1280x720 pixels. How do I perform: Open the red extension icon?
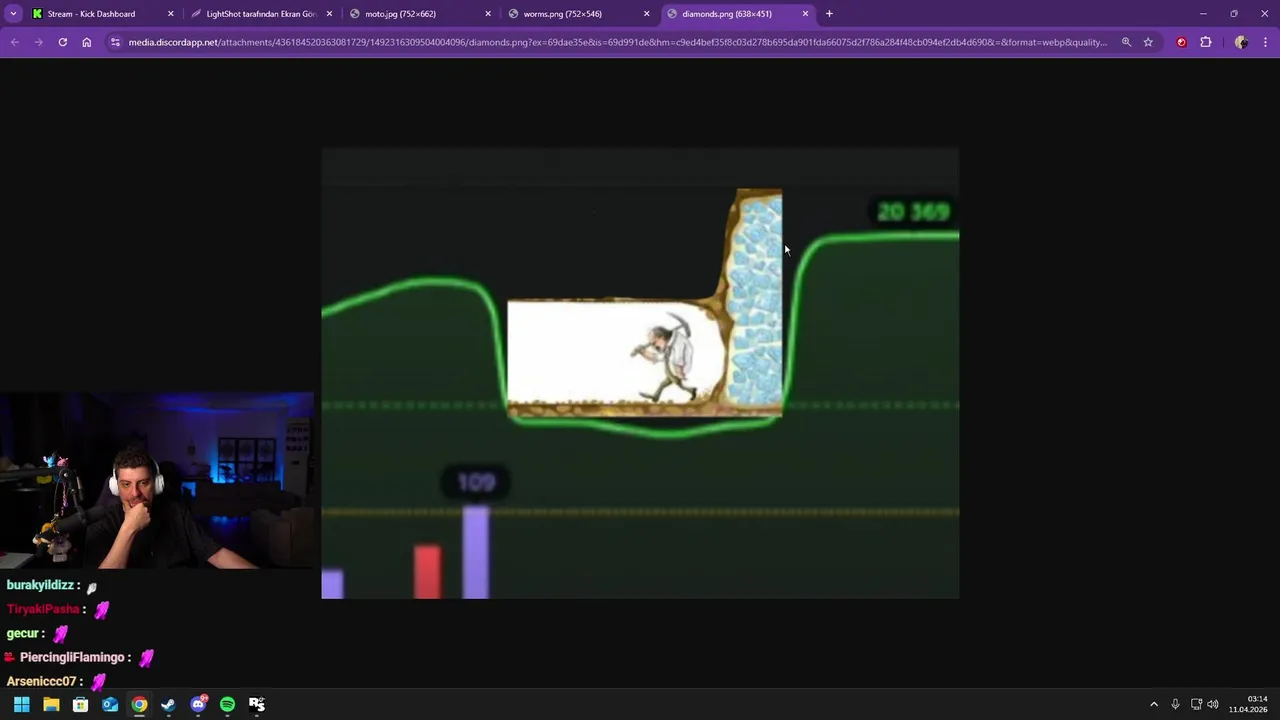1181,42
